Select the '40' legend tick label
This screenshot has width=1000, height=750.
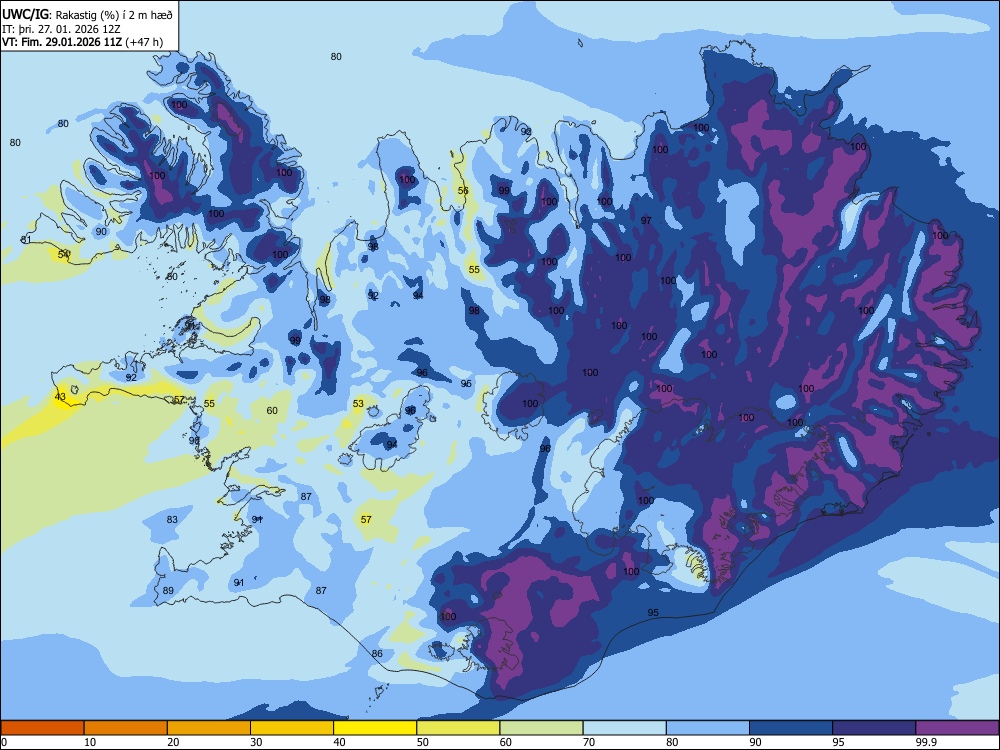[339, 742]
